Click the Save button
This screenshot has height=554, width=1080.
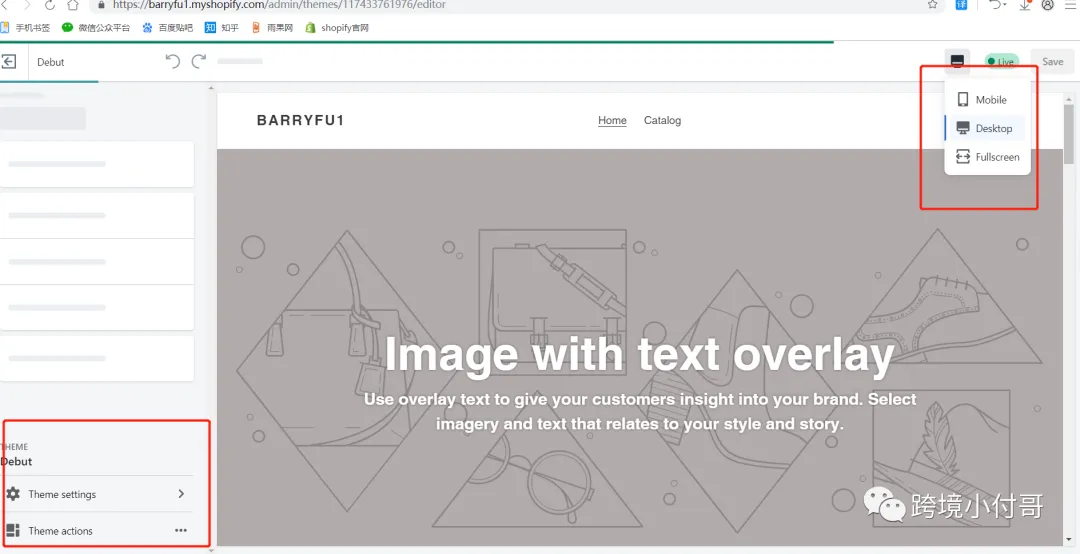1052,61
